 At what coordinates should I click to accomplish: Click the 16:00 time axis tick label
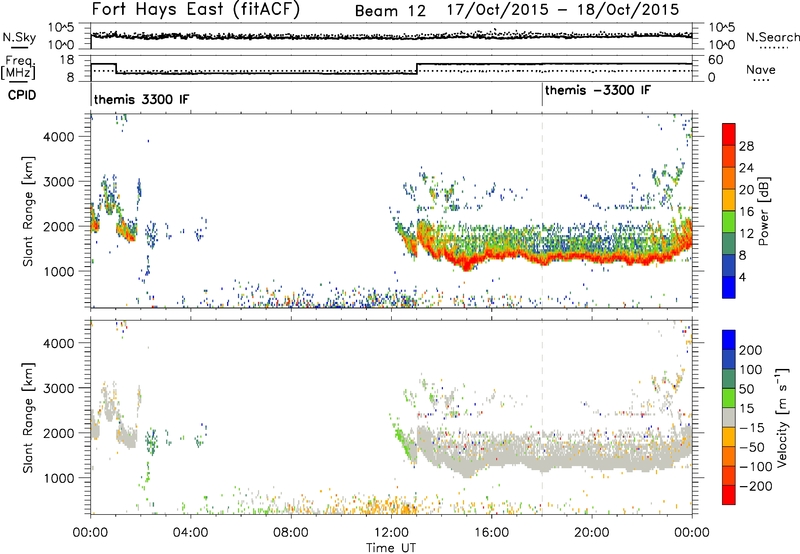click(491, 533)
